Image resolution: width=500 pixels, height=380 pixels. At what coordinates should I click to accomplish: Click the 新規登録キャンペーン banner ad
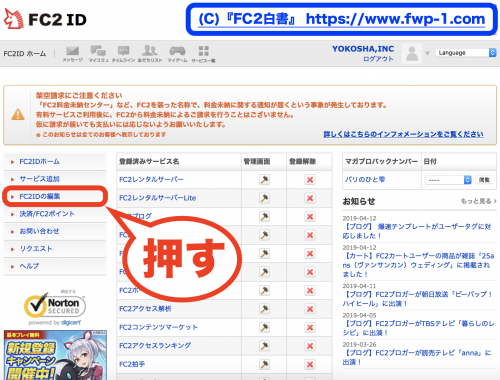tap(55, 355)
